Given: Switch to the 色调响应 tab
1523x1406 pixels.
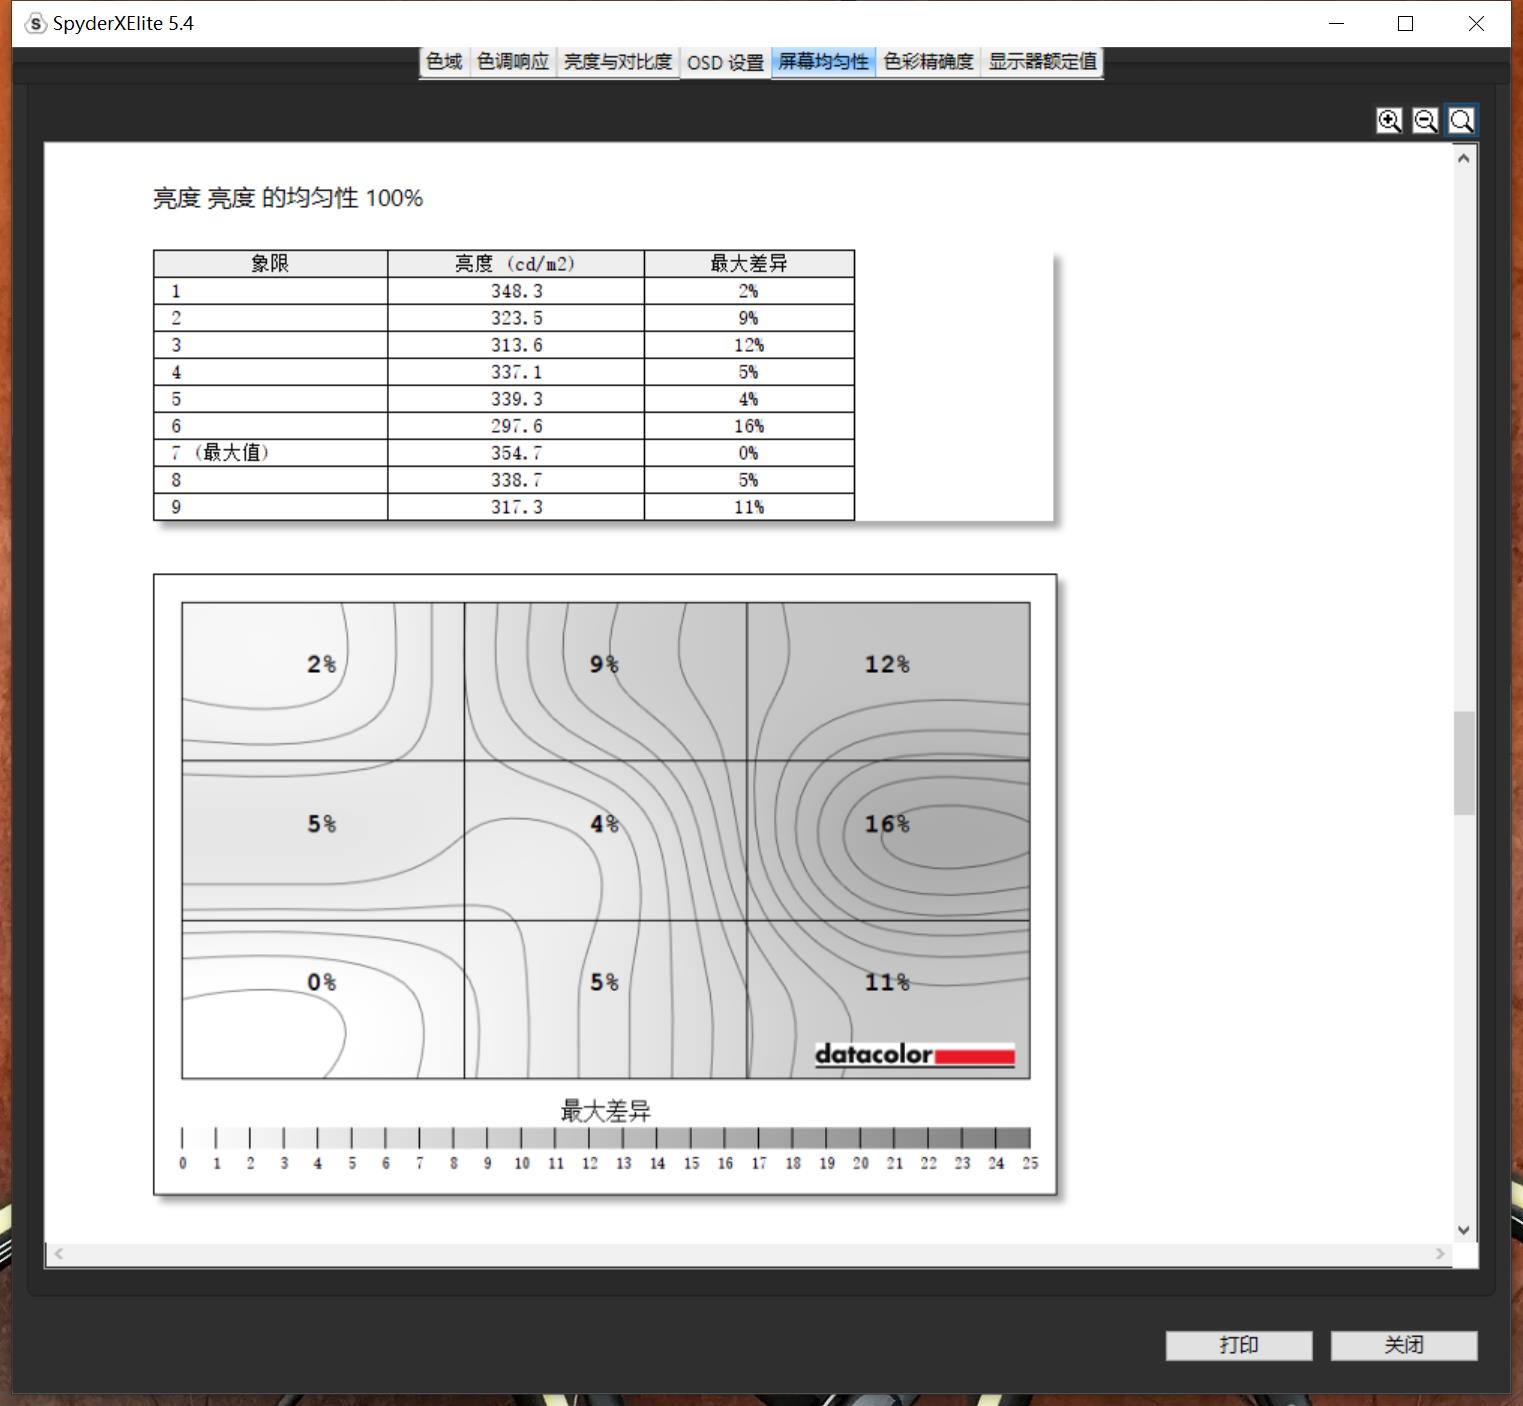Looking at the screenshot, I should pos(513,62).
